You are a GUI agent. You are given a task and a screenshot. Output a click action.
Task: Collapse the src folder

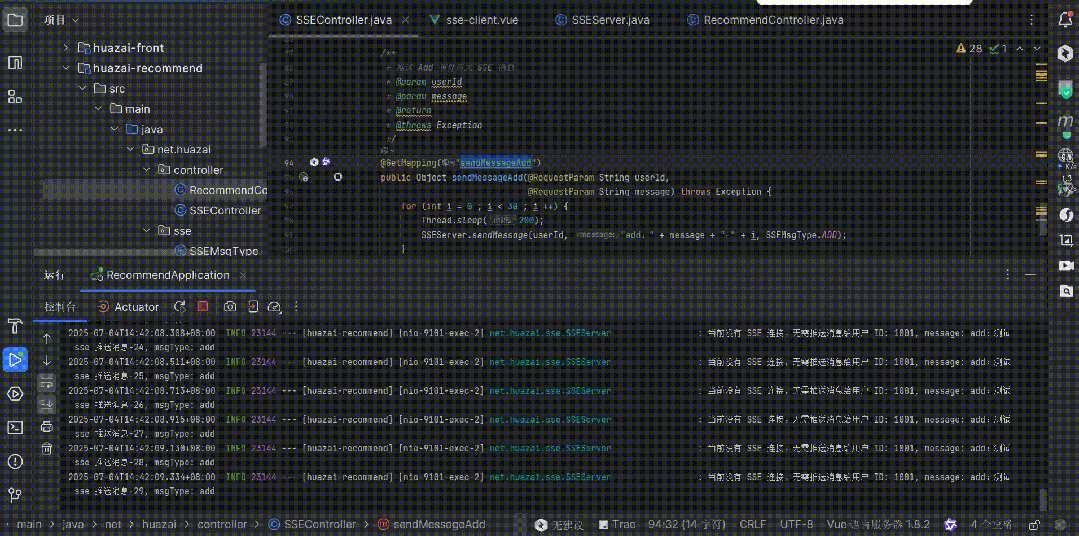coord(81,89)
